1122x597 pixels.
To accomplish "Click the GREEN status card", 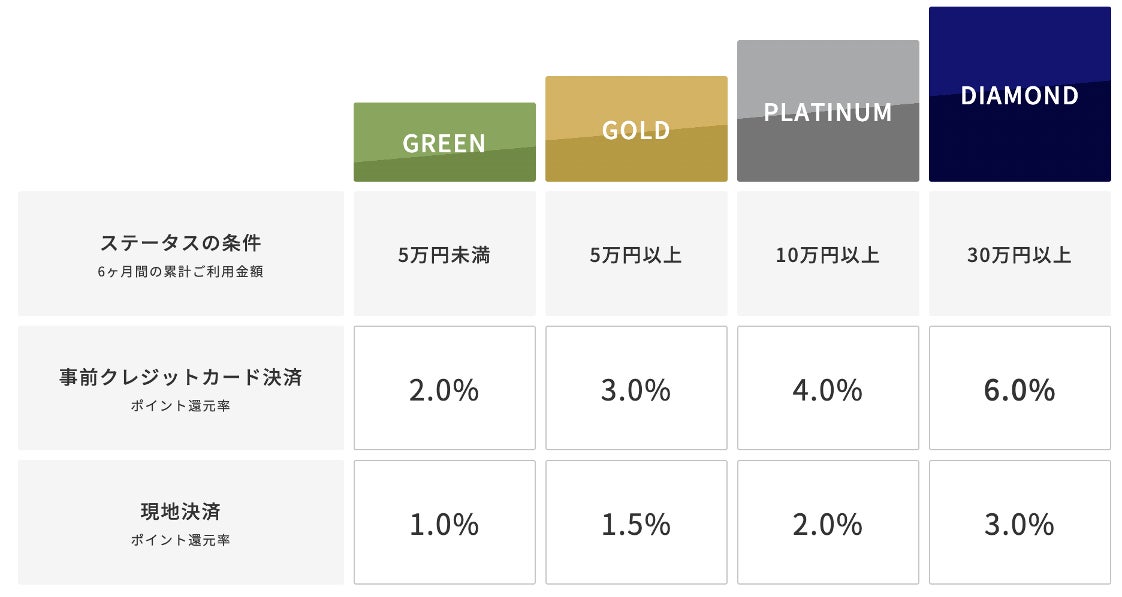I will point(444,142).
